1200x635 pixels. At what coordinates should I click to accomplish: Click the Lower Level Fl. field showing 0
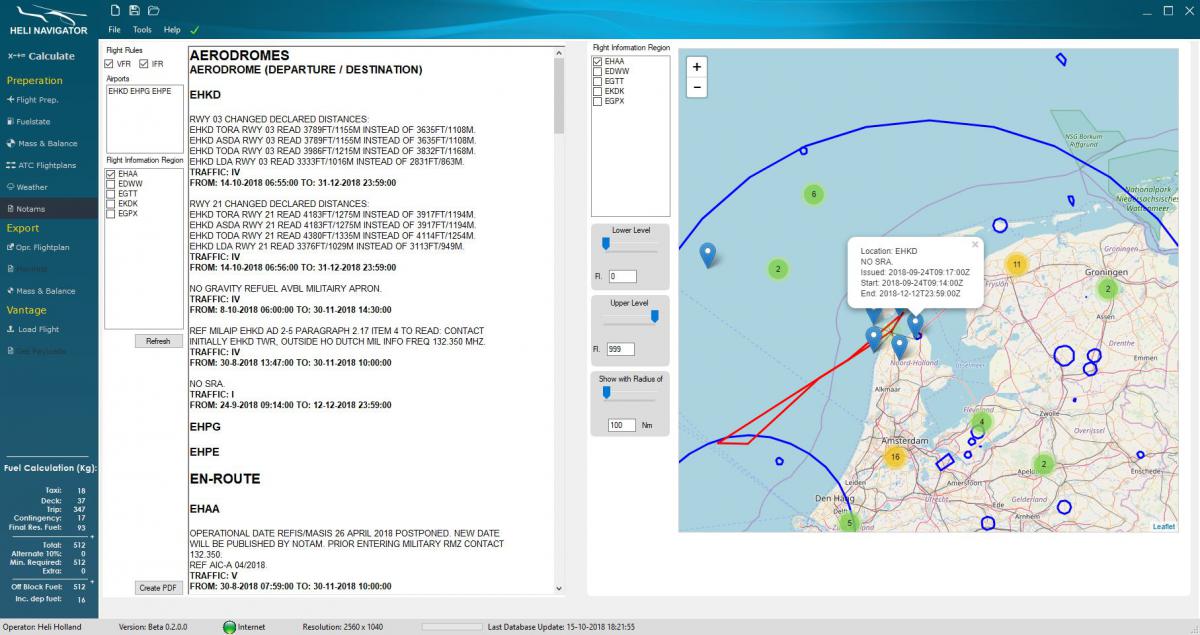622,276
